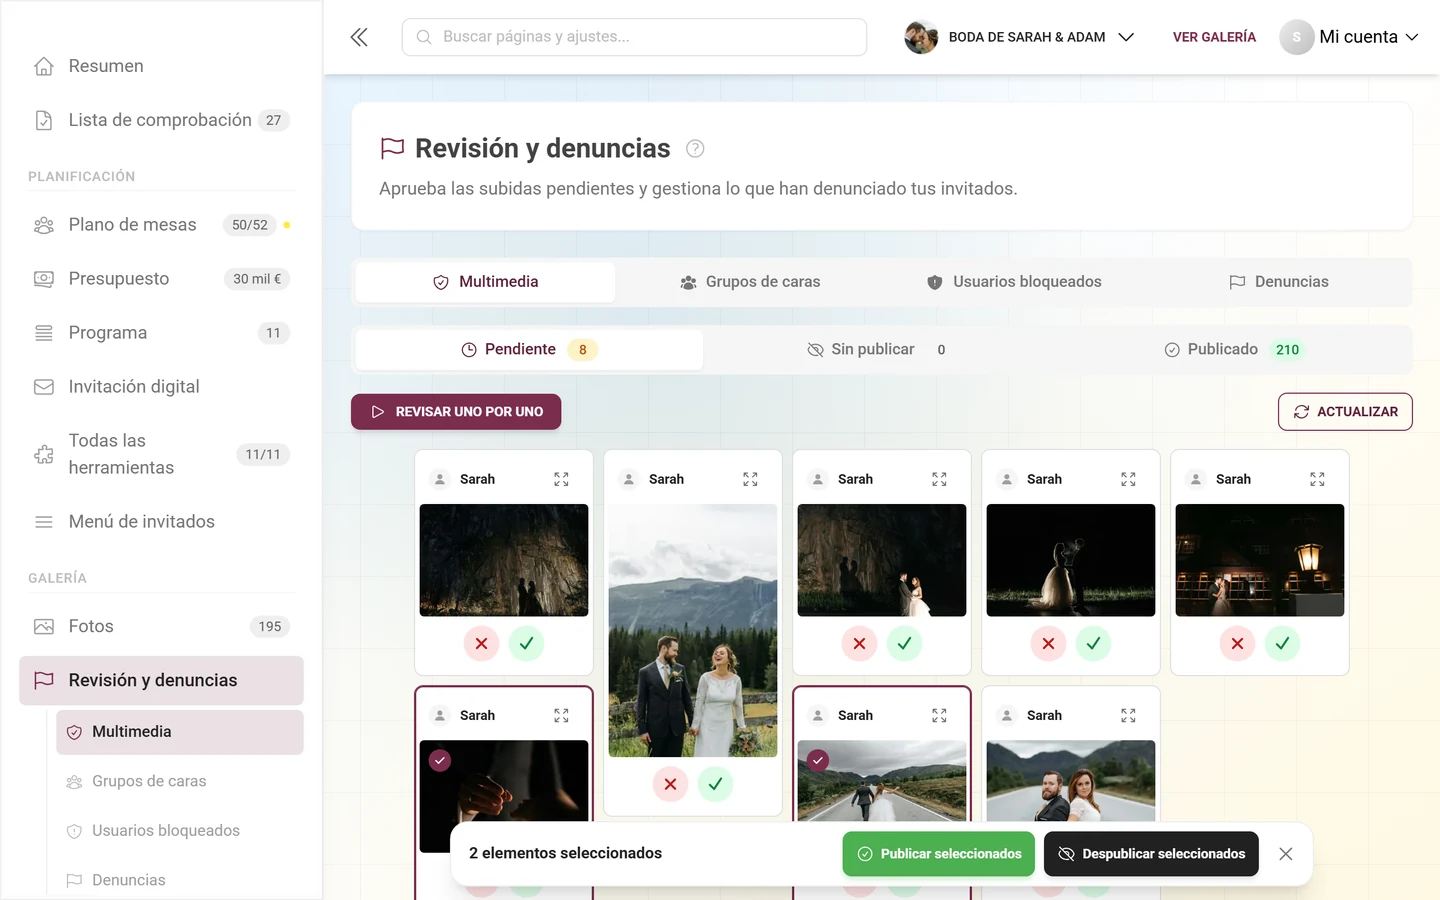
Task: Reject the night photo of bride's gown
Action: (x=1048, y=643)
